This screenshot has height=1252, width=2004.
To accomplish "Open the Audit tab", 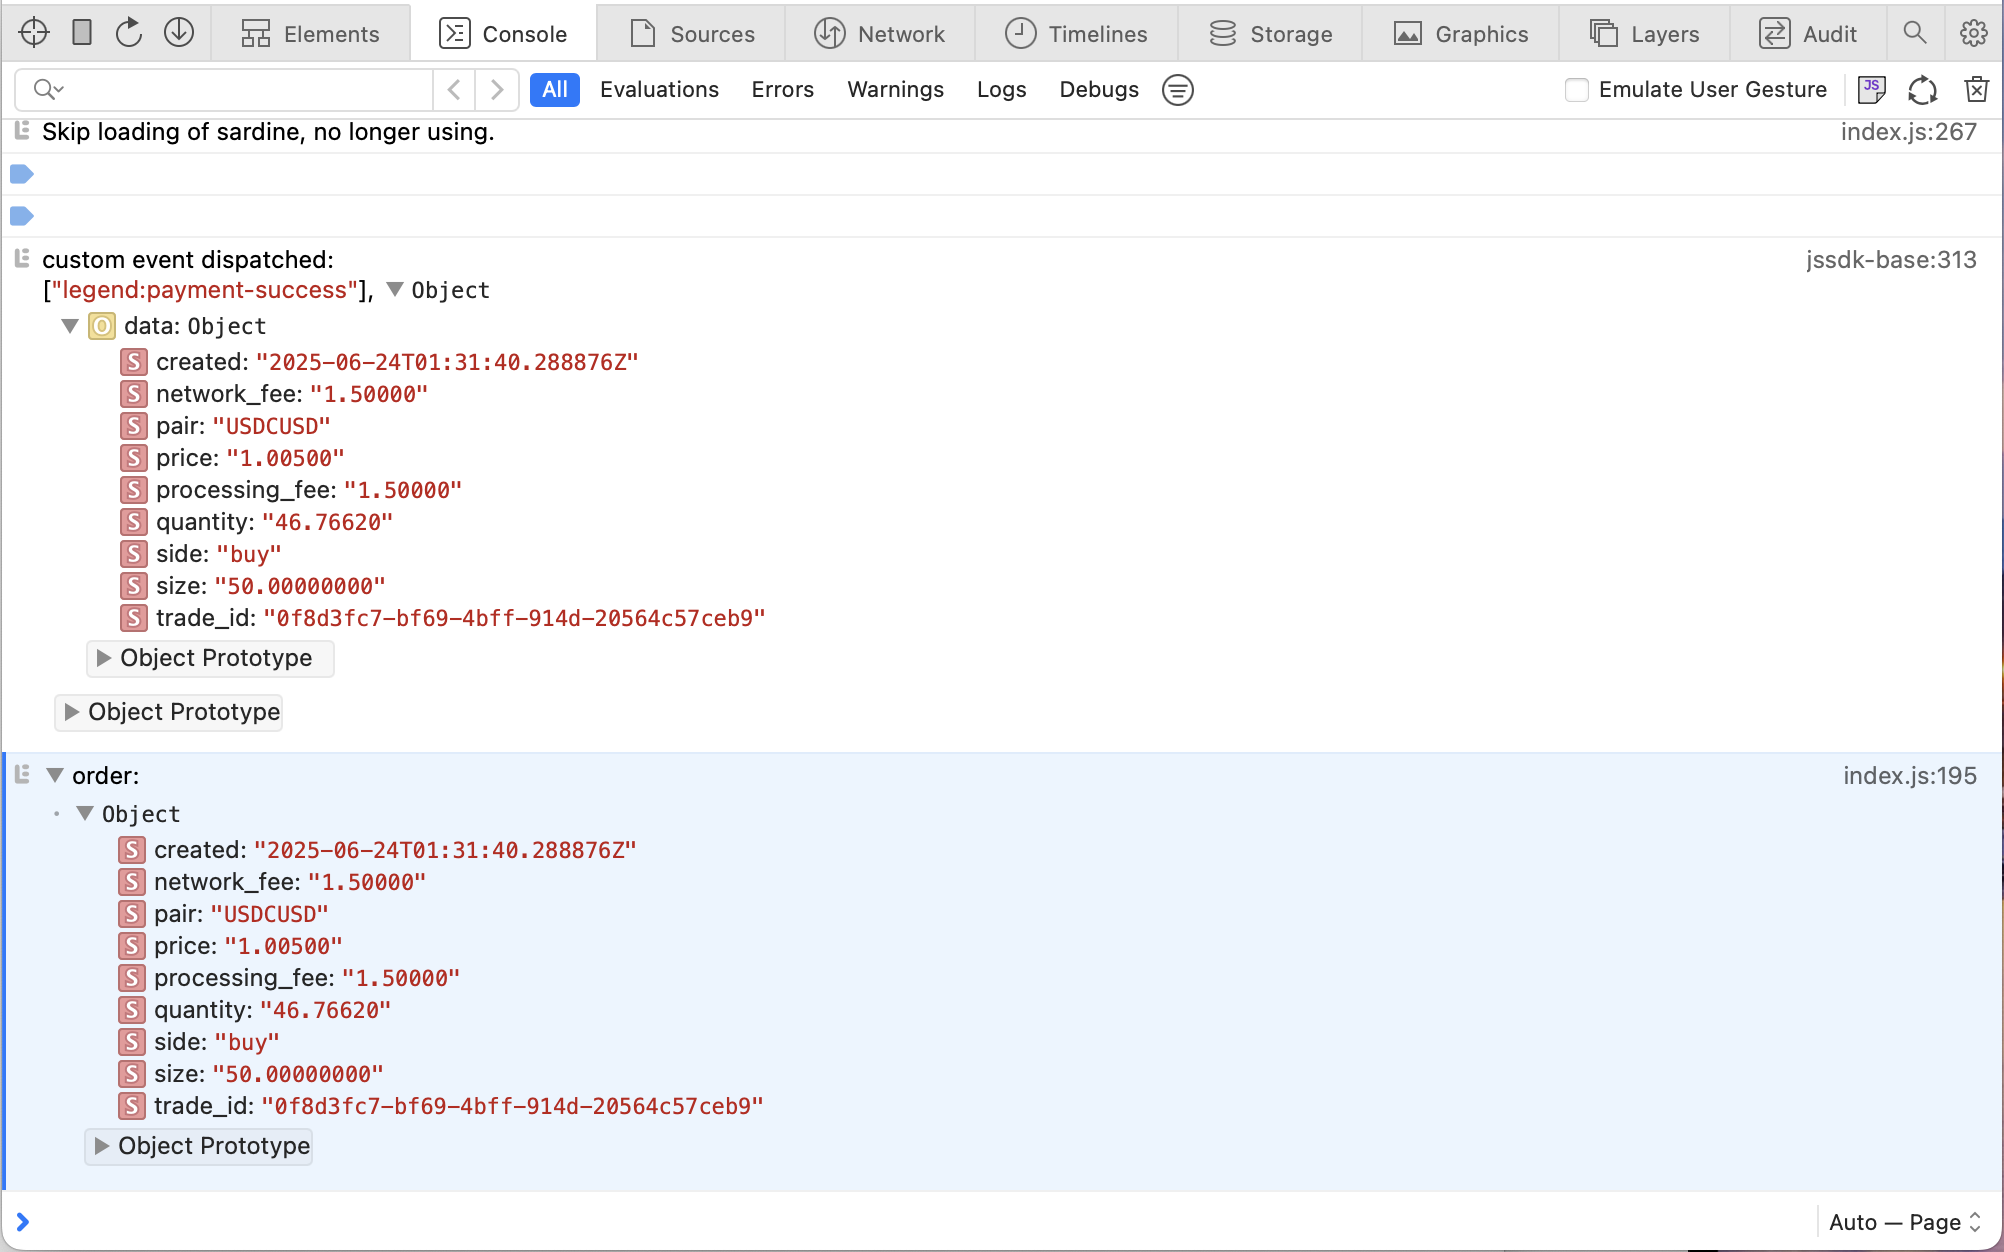I will click(x=1809, y=34).
